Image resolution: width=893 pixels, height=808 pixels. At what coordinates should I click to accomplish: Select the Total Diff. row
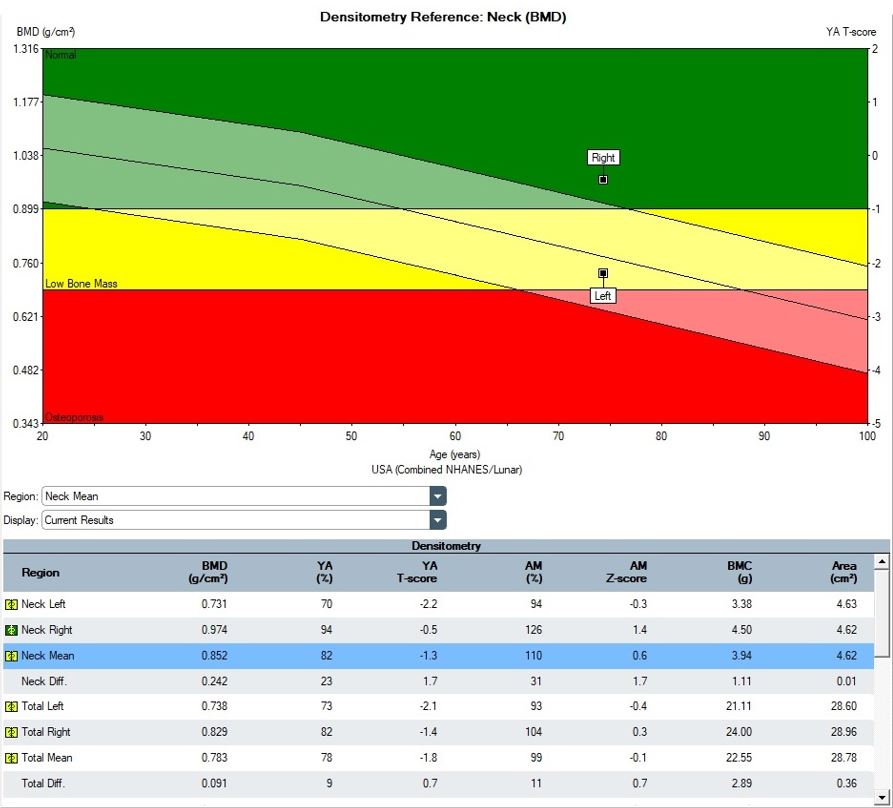[438, 783]
